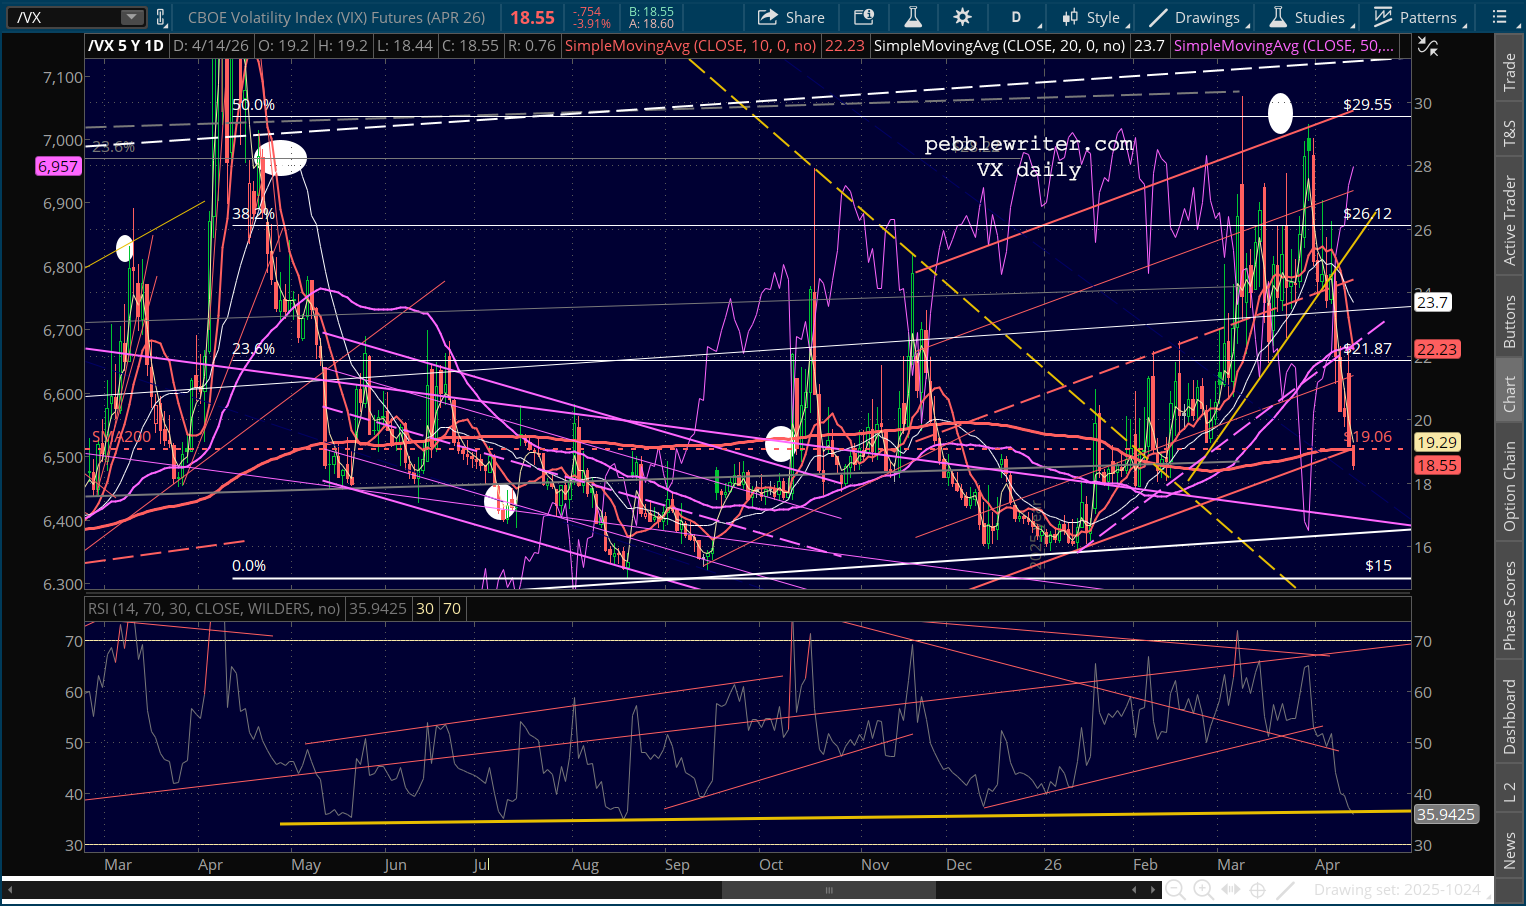The width and height of the screenshot is (1526, 906).
Task: Open the /VX symbol dropdown arrow
Action: (132, 17)
